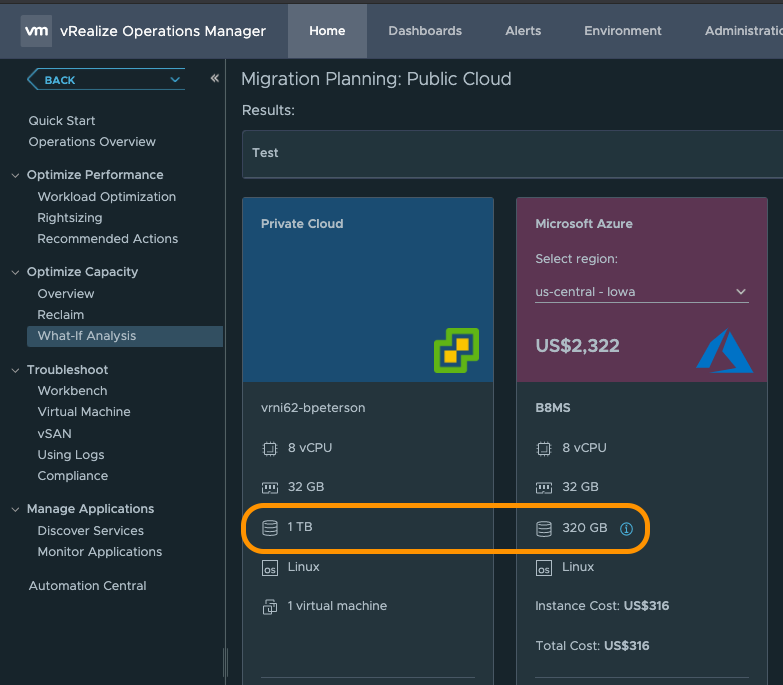
Task: Click memory icon in Private Cloud card
Action: click(x=270, y=488)
